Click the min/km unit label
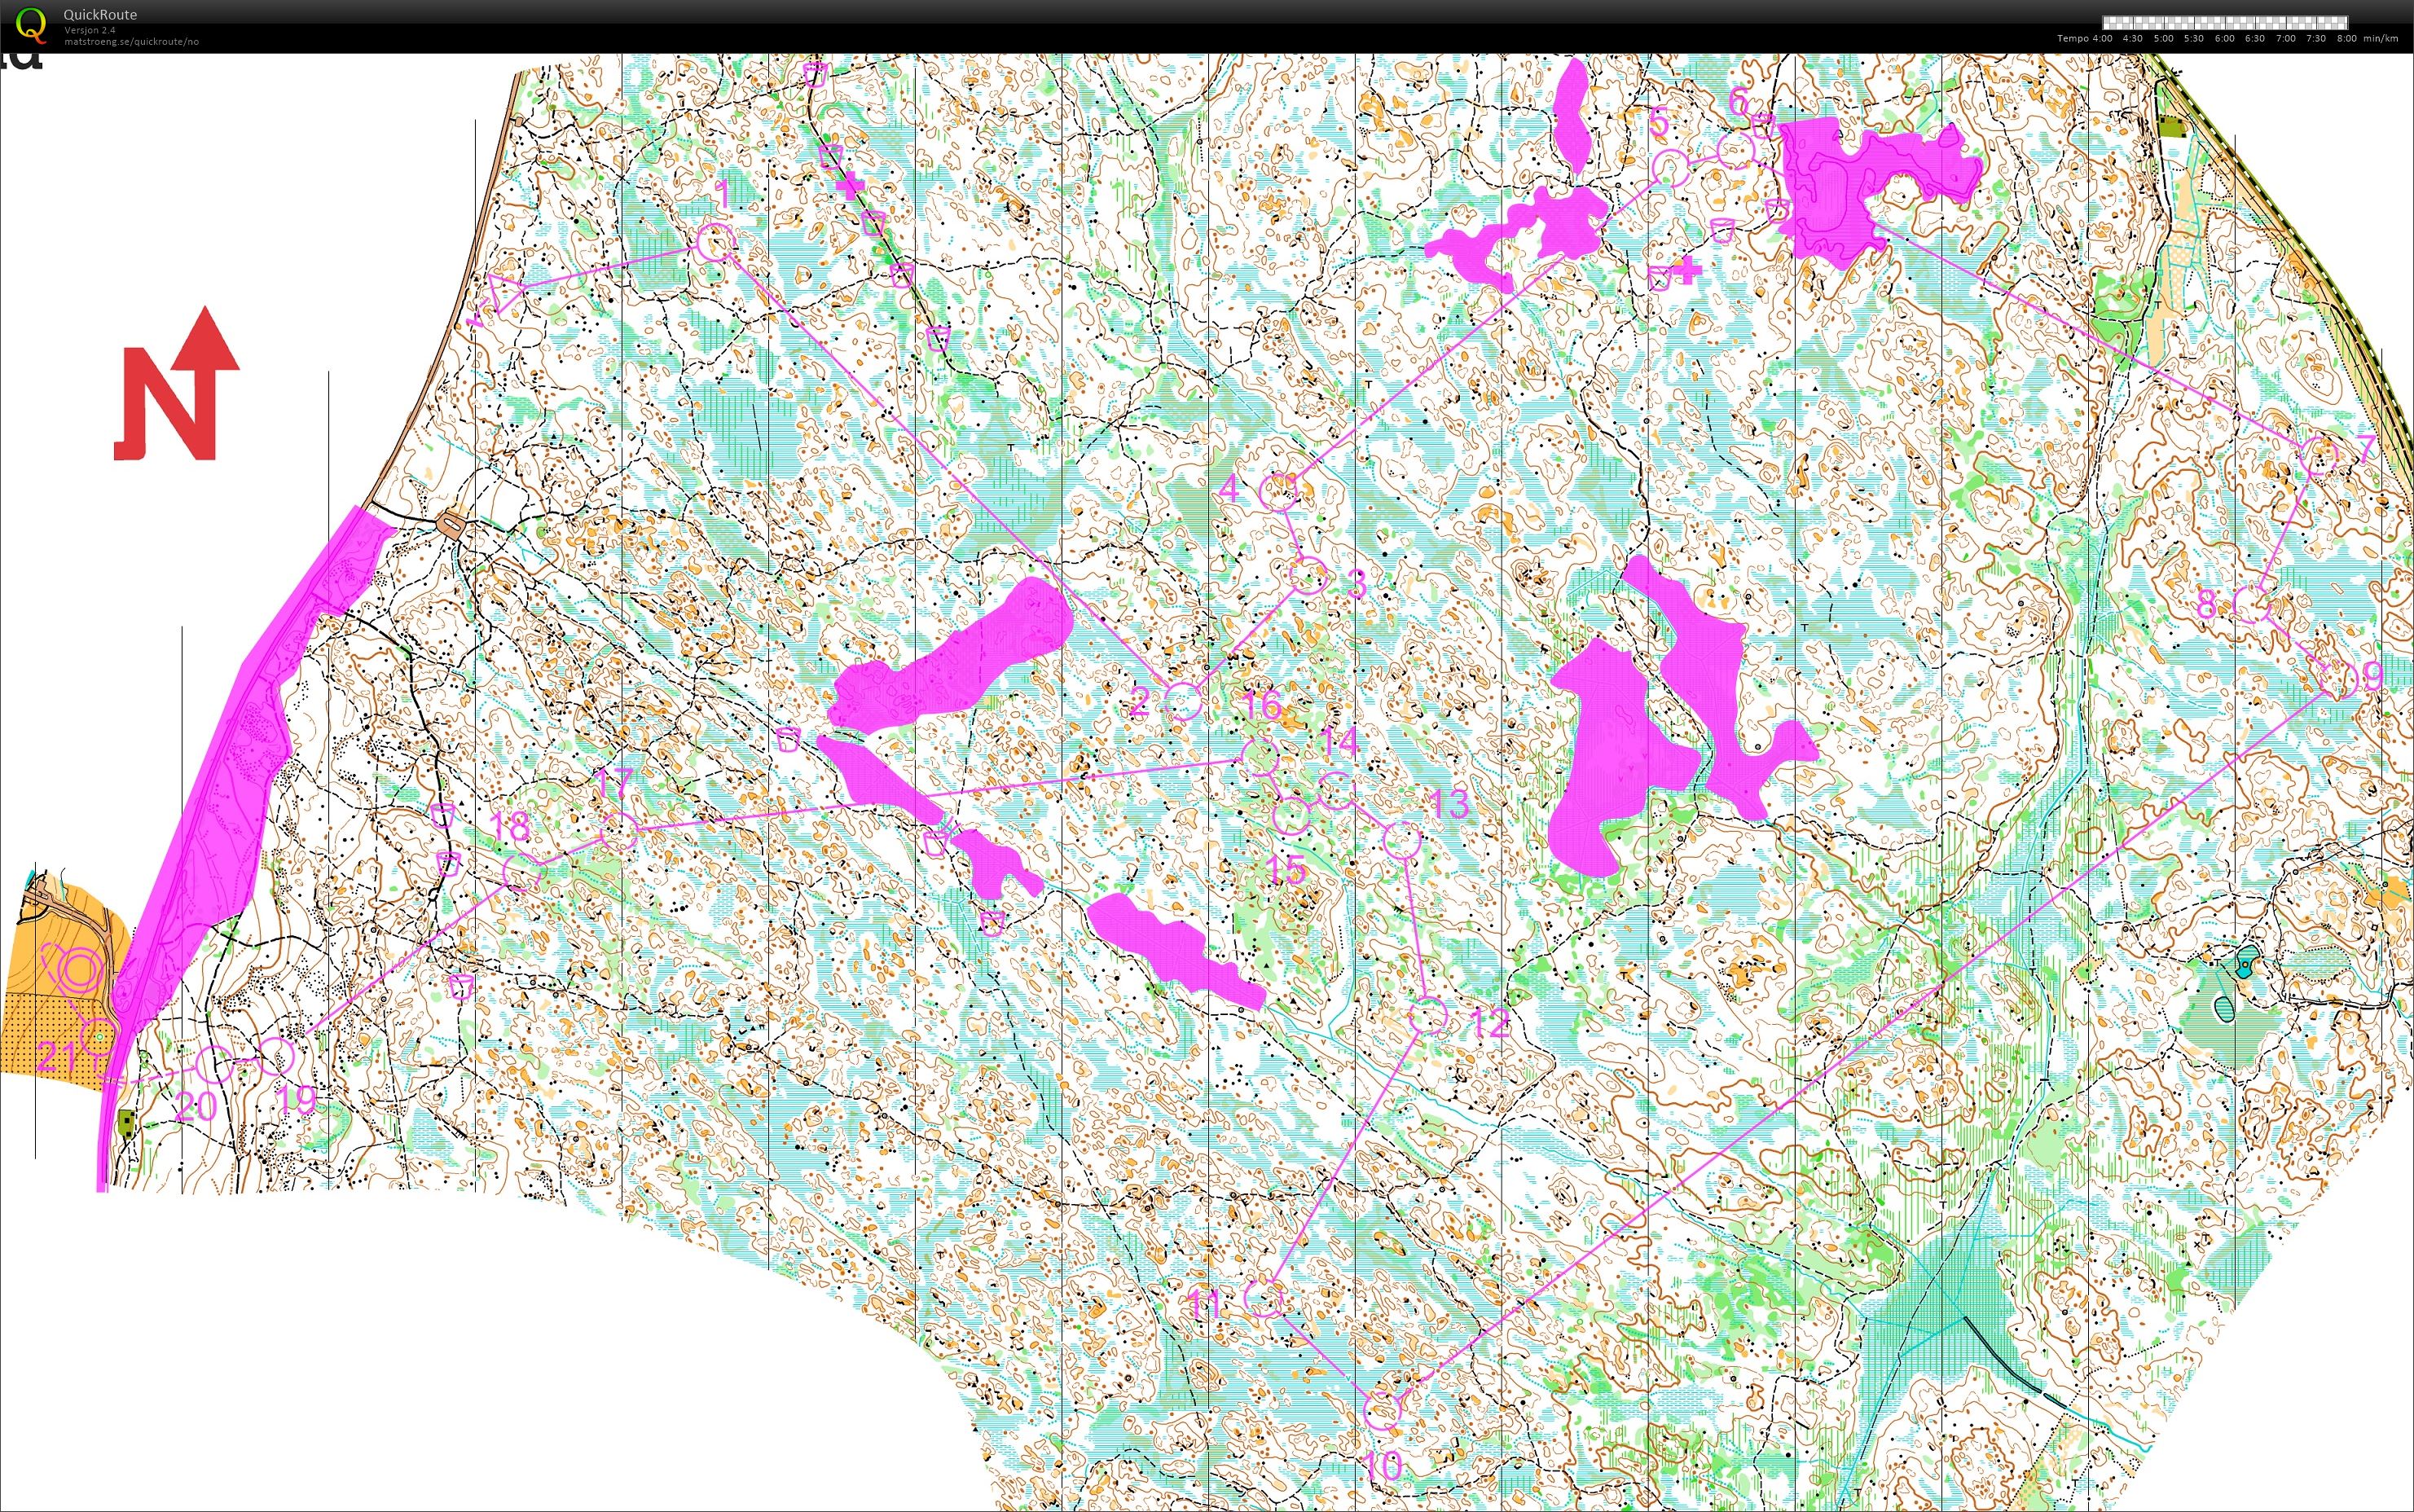2414x1512 pixels. 2381,39
